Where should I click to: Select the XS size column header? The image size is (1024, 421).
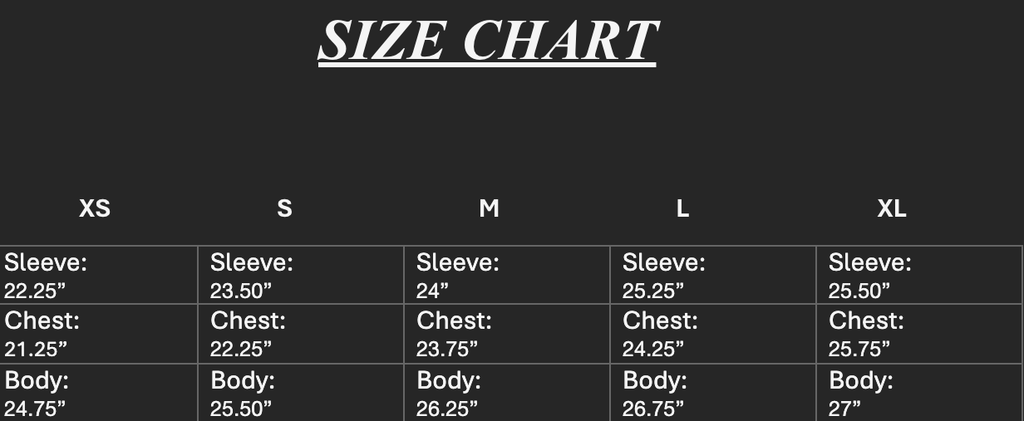(x=94, y=209)
